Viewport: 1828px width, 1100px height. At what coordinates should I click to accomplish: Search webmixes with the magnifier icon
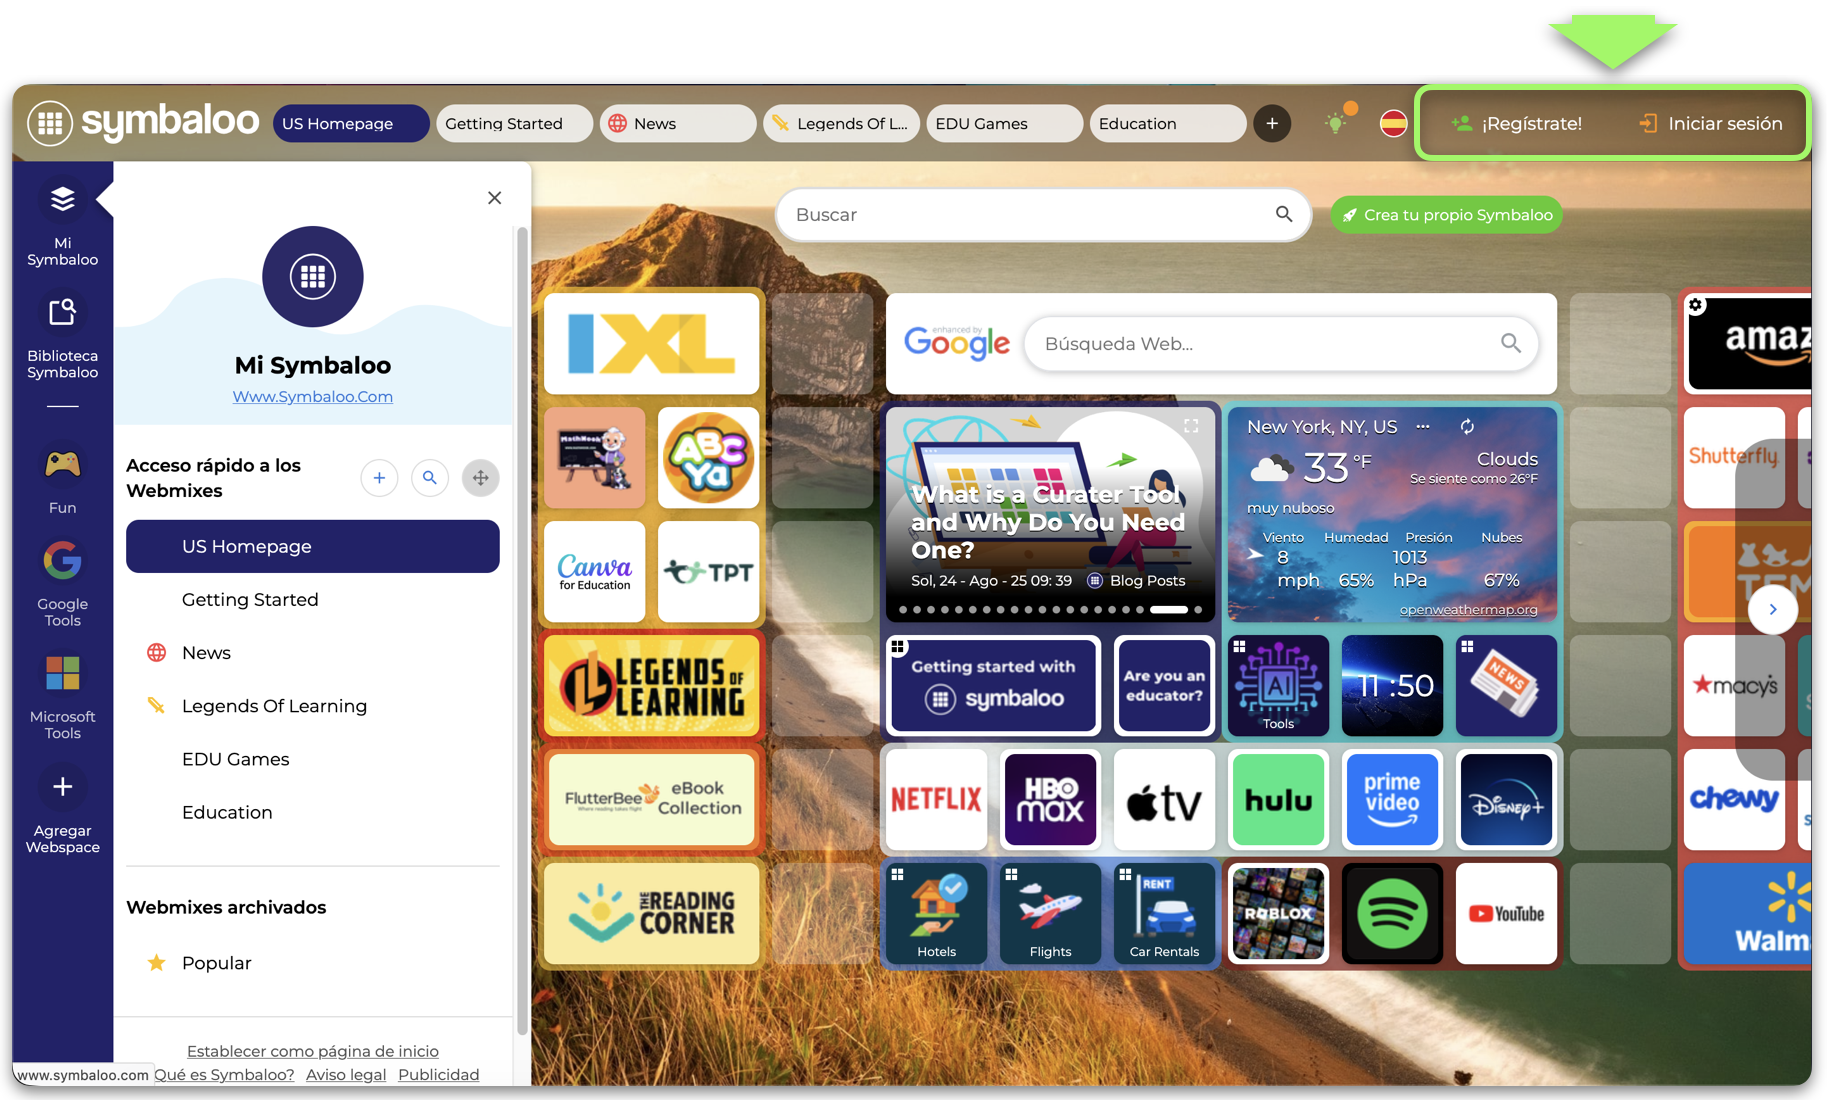click(430, 478)
